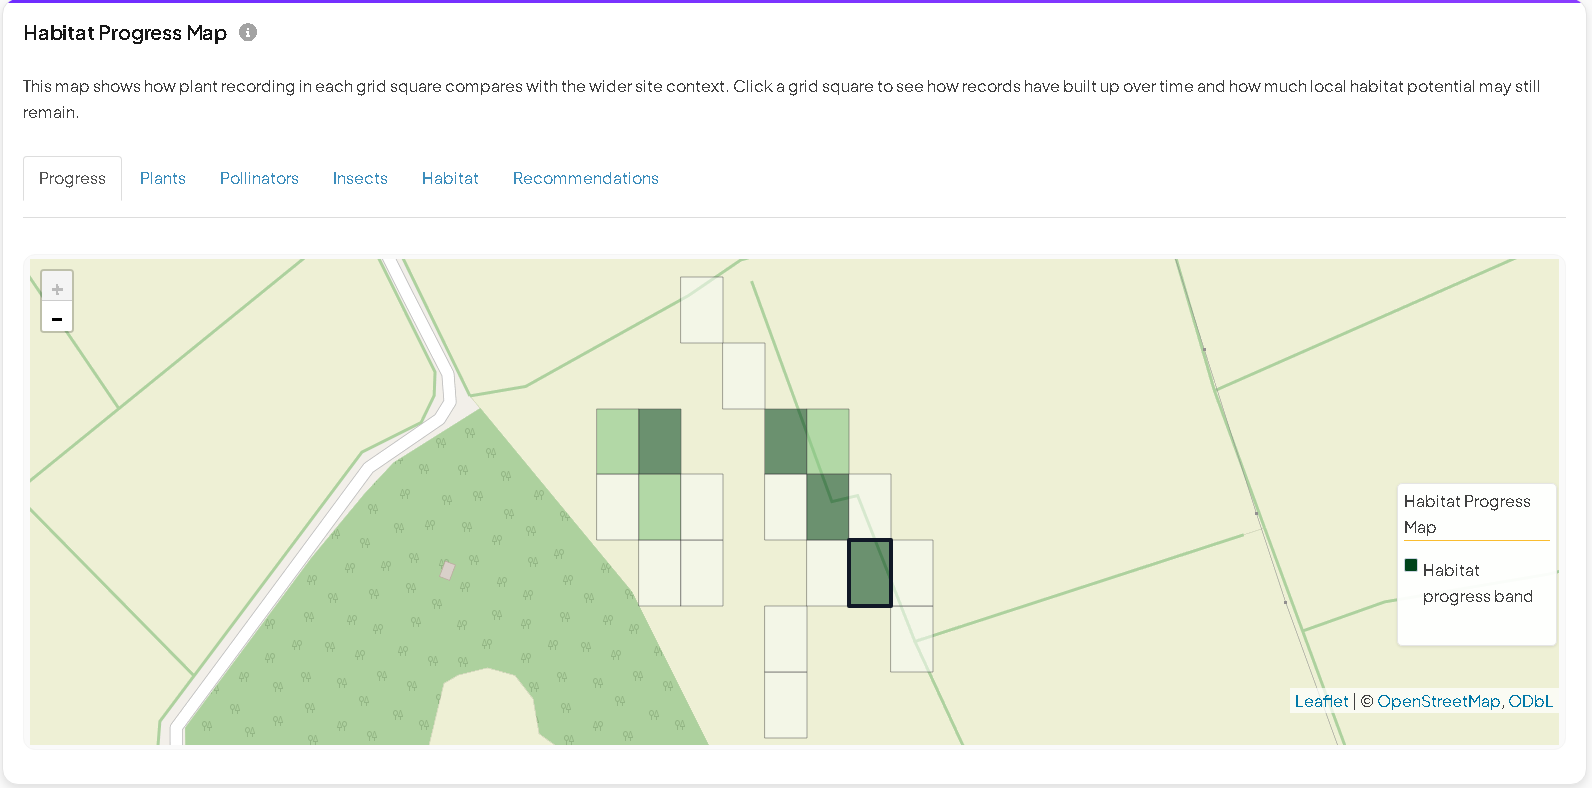The width and height of the screenshot is (1592, 788).
Task: Click the bottommost pale grid square
Action: tap(785, 705)
